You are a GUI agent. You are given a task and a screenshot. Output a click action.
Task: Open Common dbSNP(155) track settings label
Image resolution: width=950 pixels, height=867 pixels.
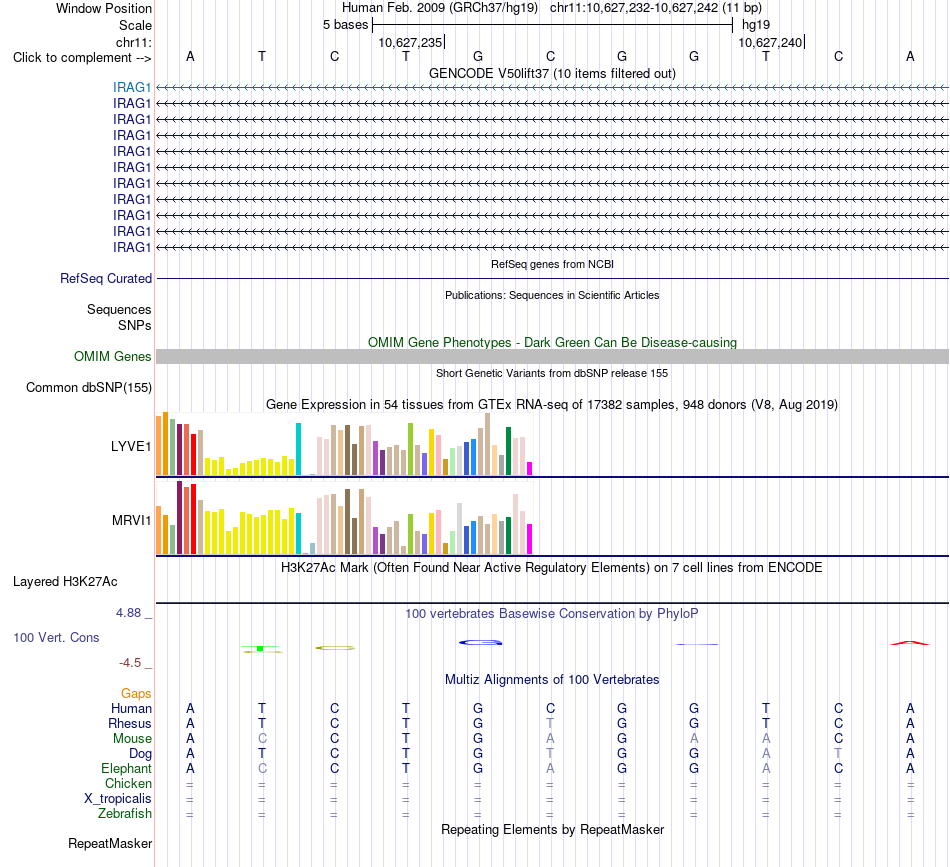pos(89,388)
